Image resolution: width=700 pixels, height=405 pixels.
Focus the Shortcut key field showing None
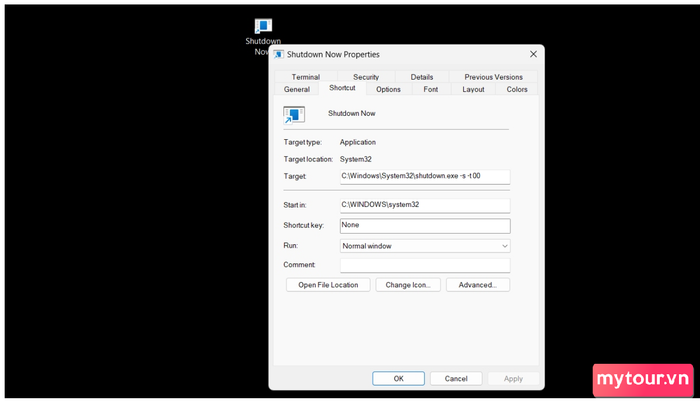[x=425, y=225]
